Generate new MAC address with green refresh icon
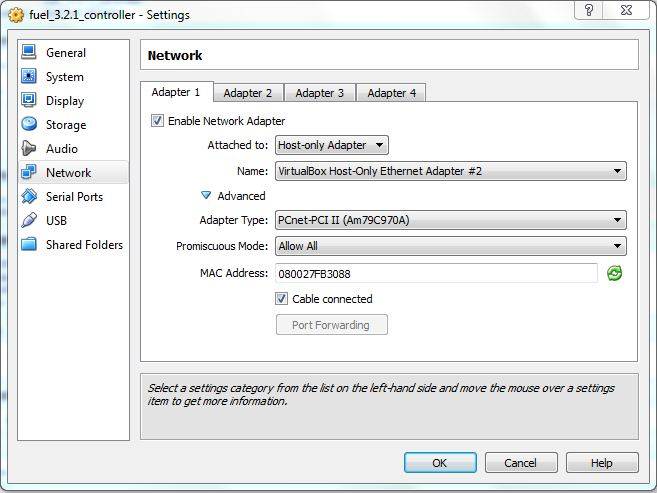 point(614,274)
